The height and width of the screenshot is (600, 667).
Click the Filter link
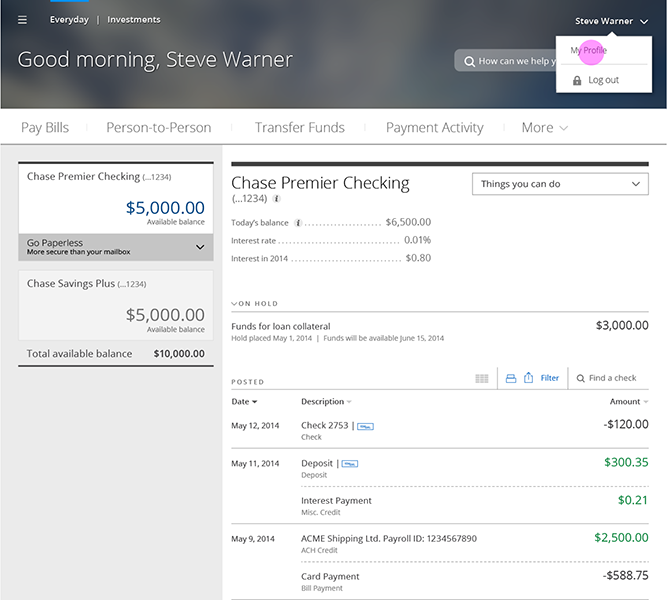[550, 378]
